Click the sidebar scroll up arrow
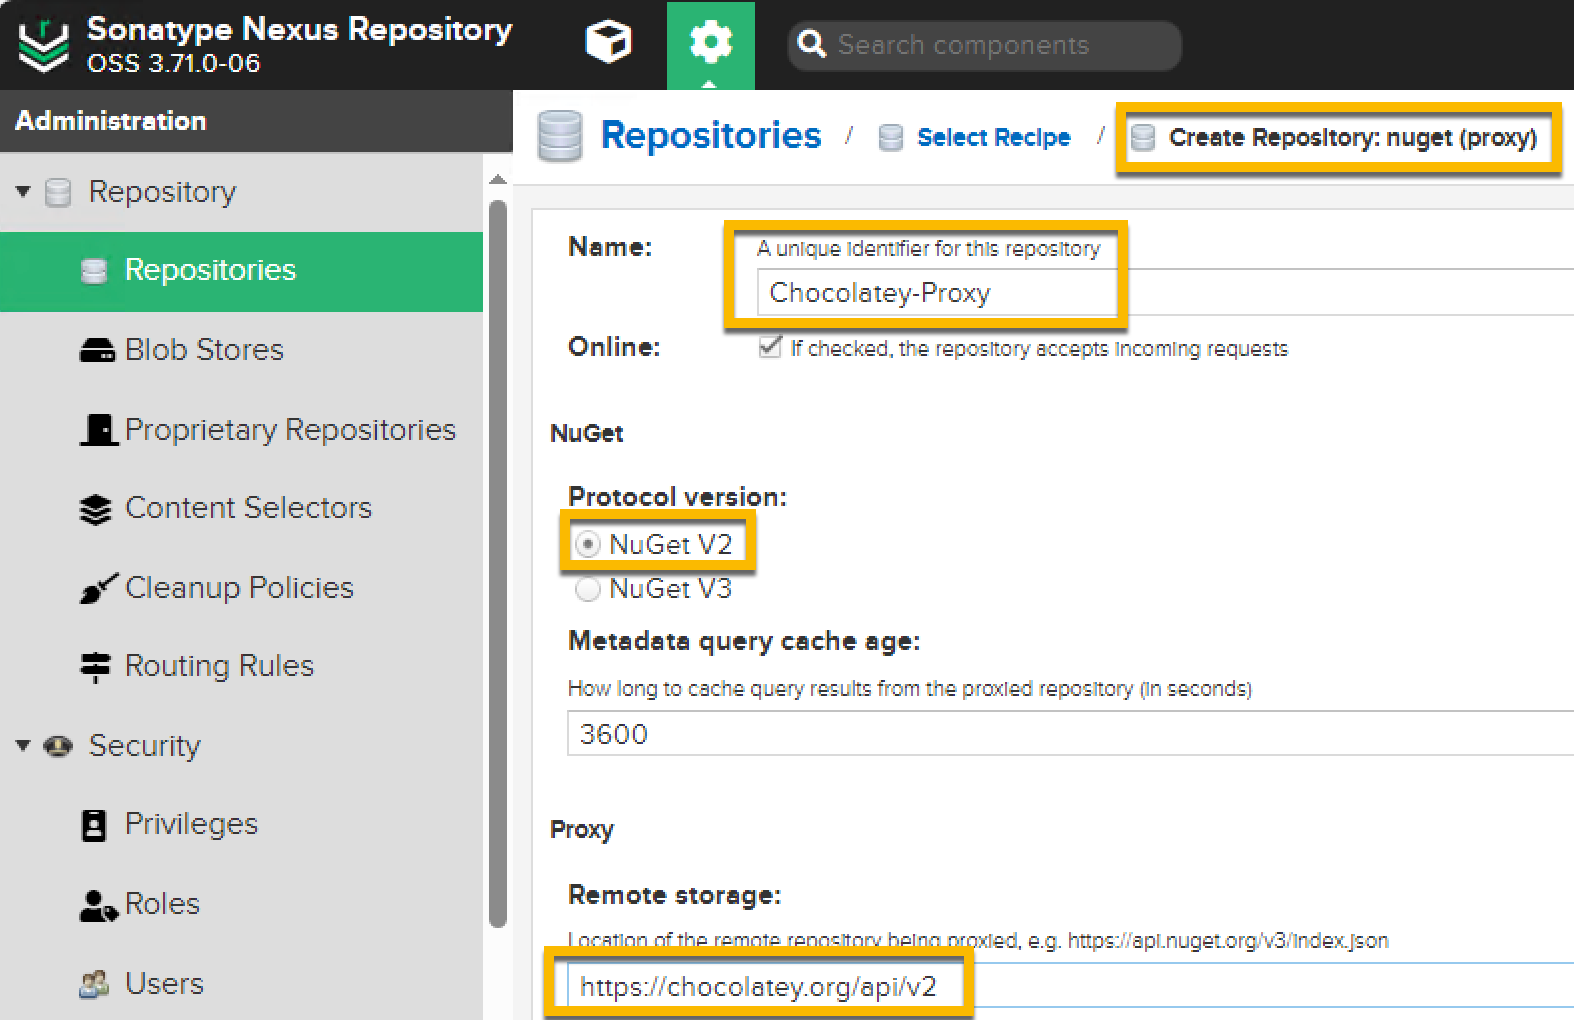The width and height of the screenshot is (1574, 1020). tap(498, 180)
